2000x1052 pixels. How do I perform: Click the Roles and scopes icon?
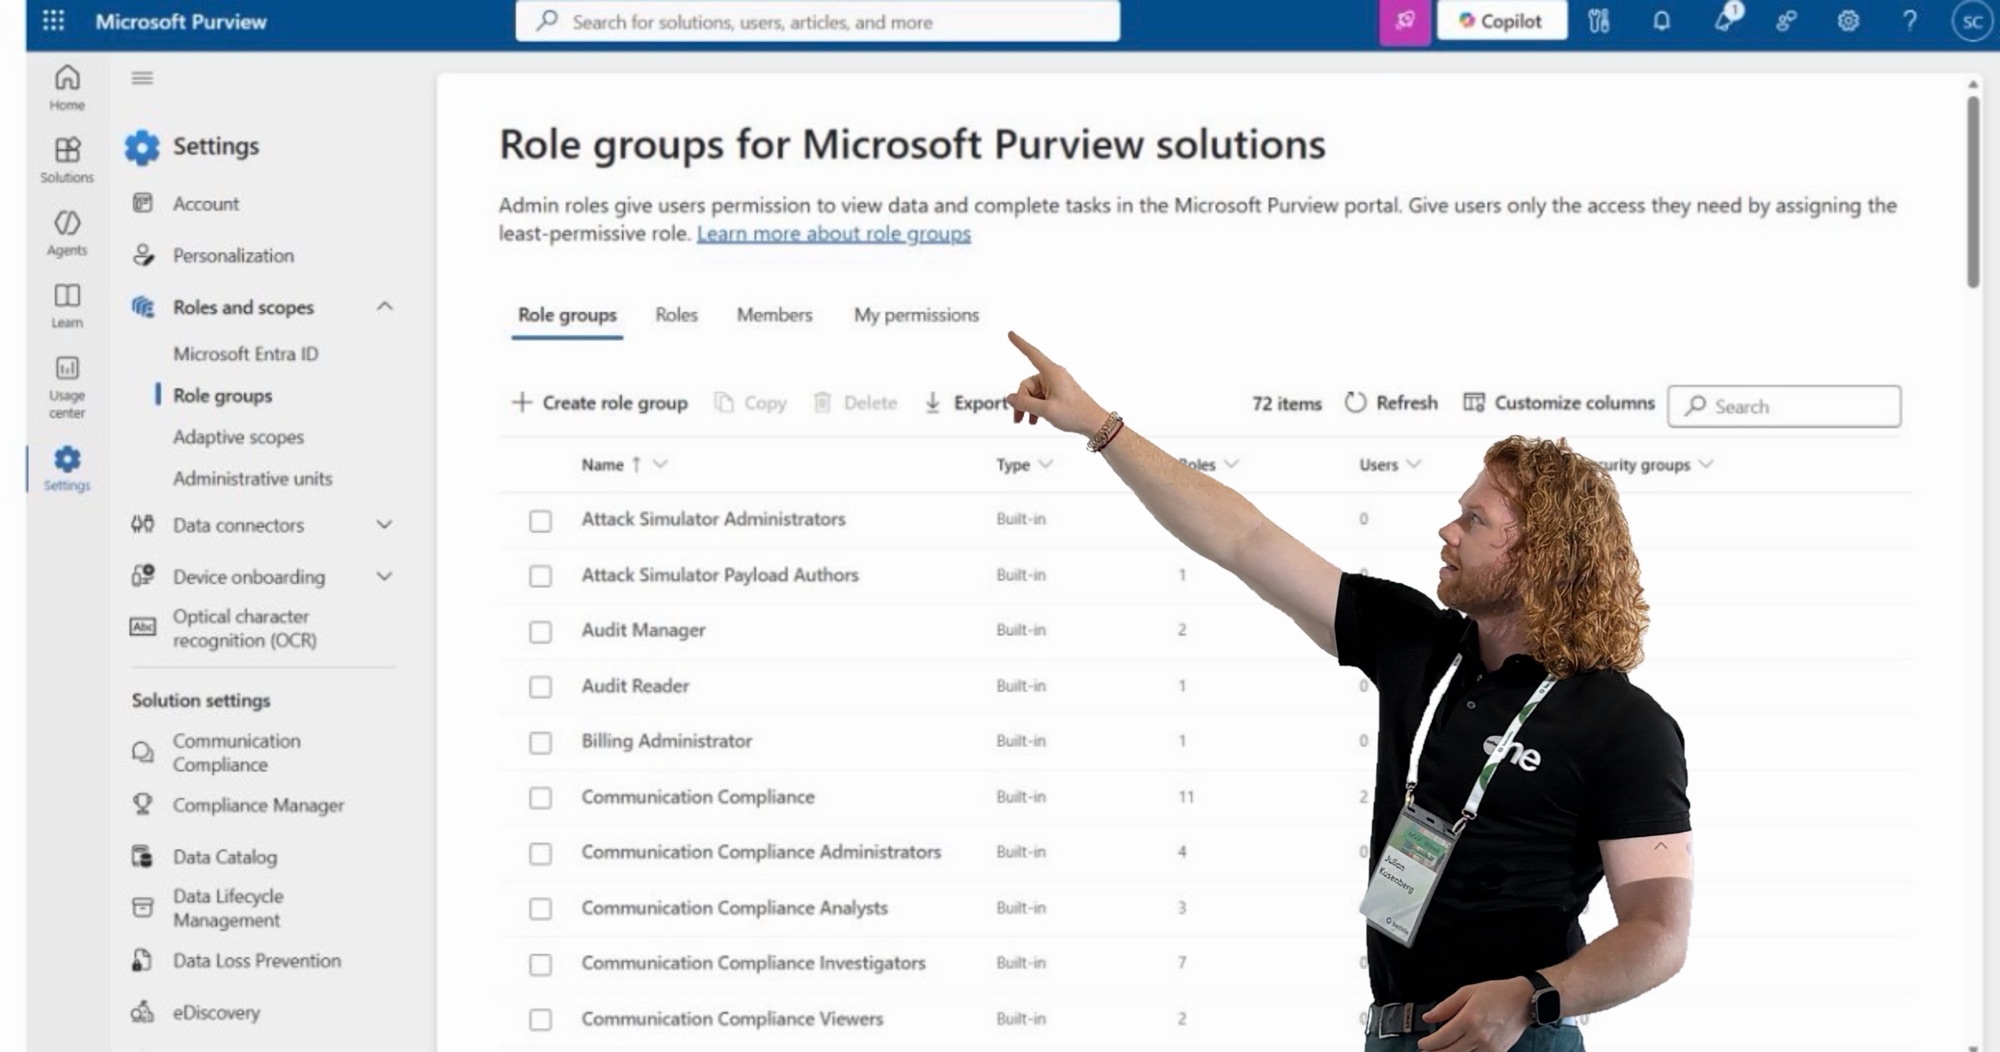coord(143,307)
